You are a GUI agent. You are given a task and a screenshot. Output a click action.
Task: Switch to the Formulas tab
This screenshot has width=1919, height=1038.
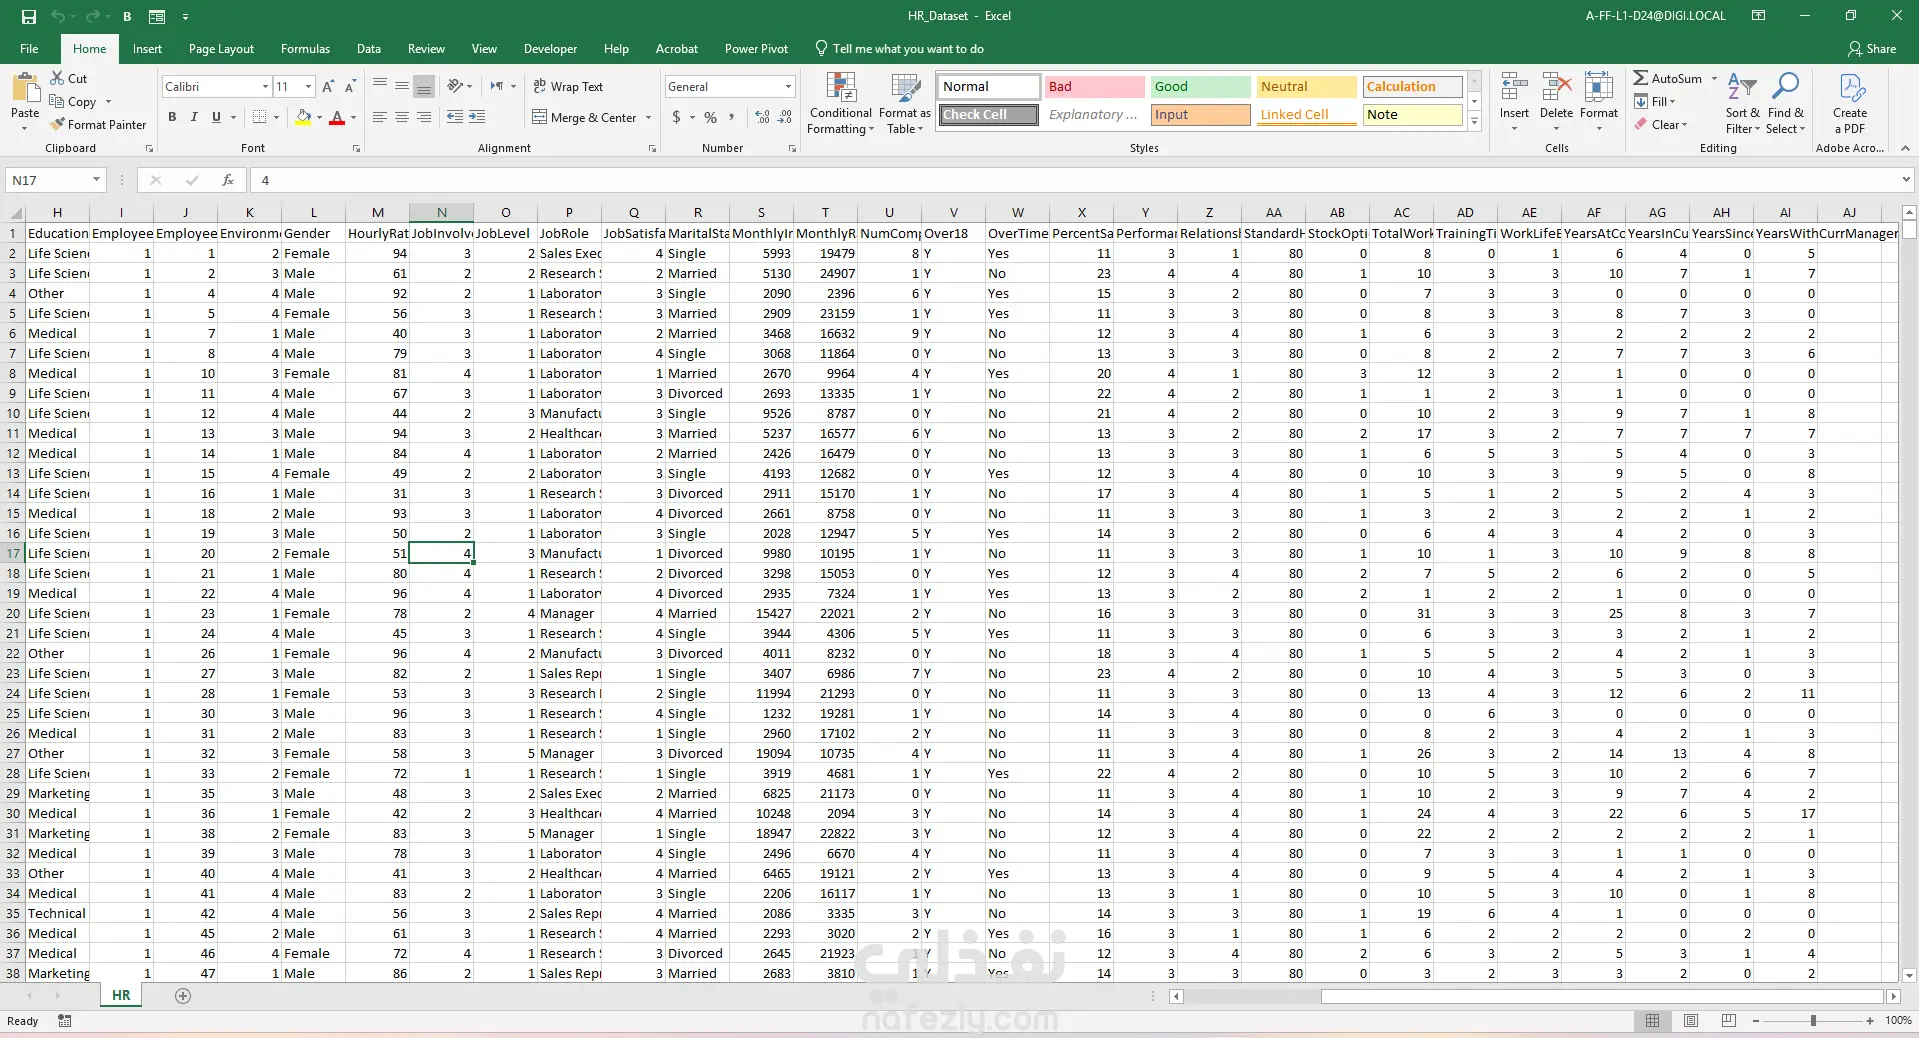click(305, 48)
